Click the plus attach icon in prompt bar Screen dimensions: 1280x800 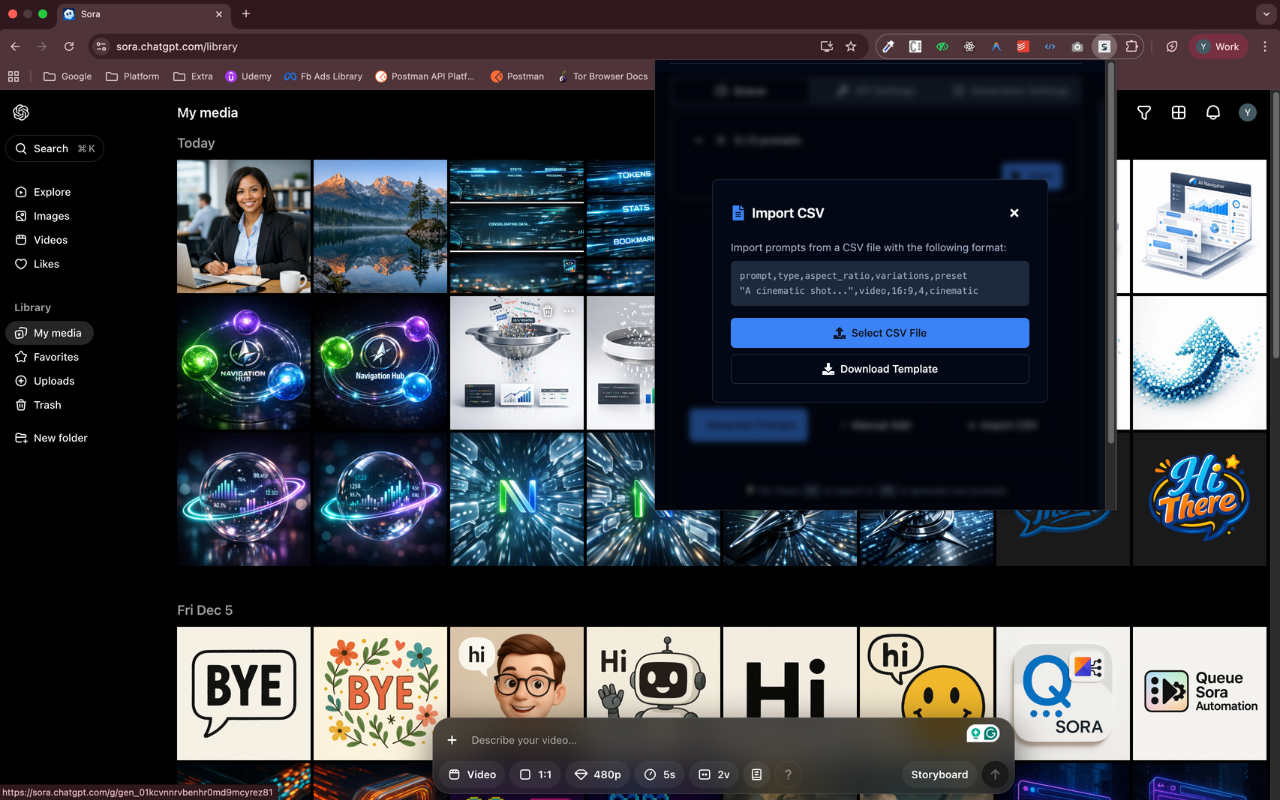click(452, 740)
